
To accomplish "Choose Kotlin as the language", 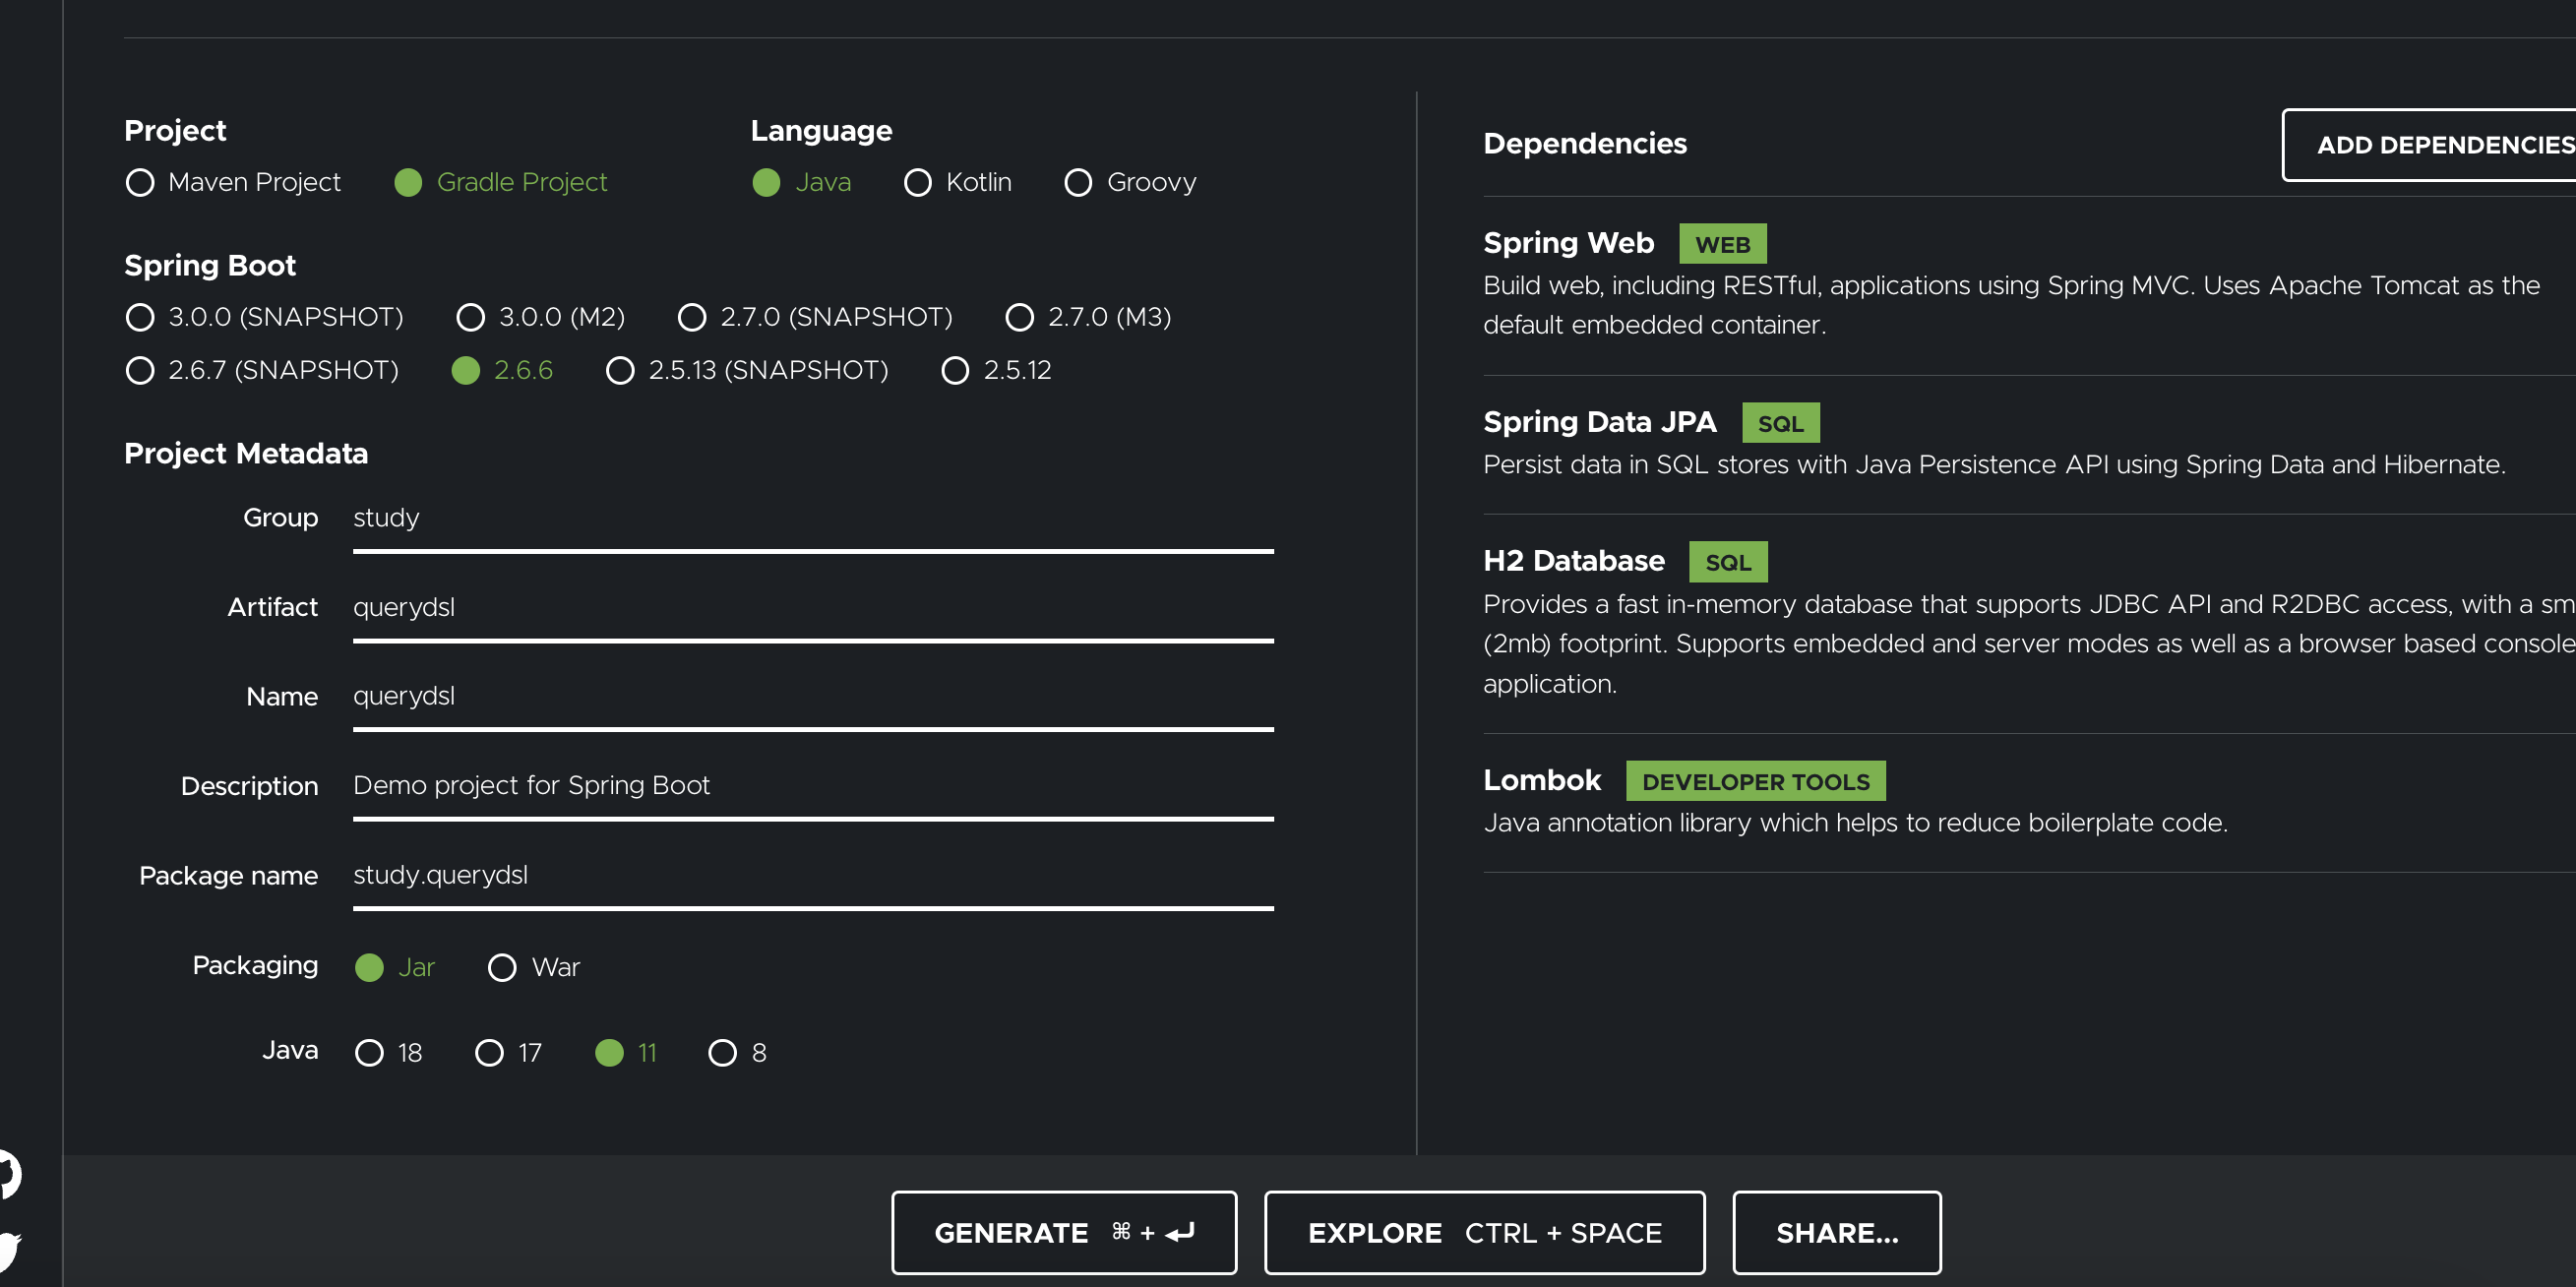I will click(917, 182).
